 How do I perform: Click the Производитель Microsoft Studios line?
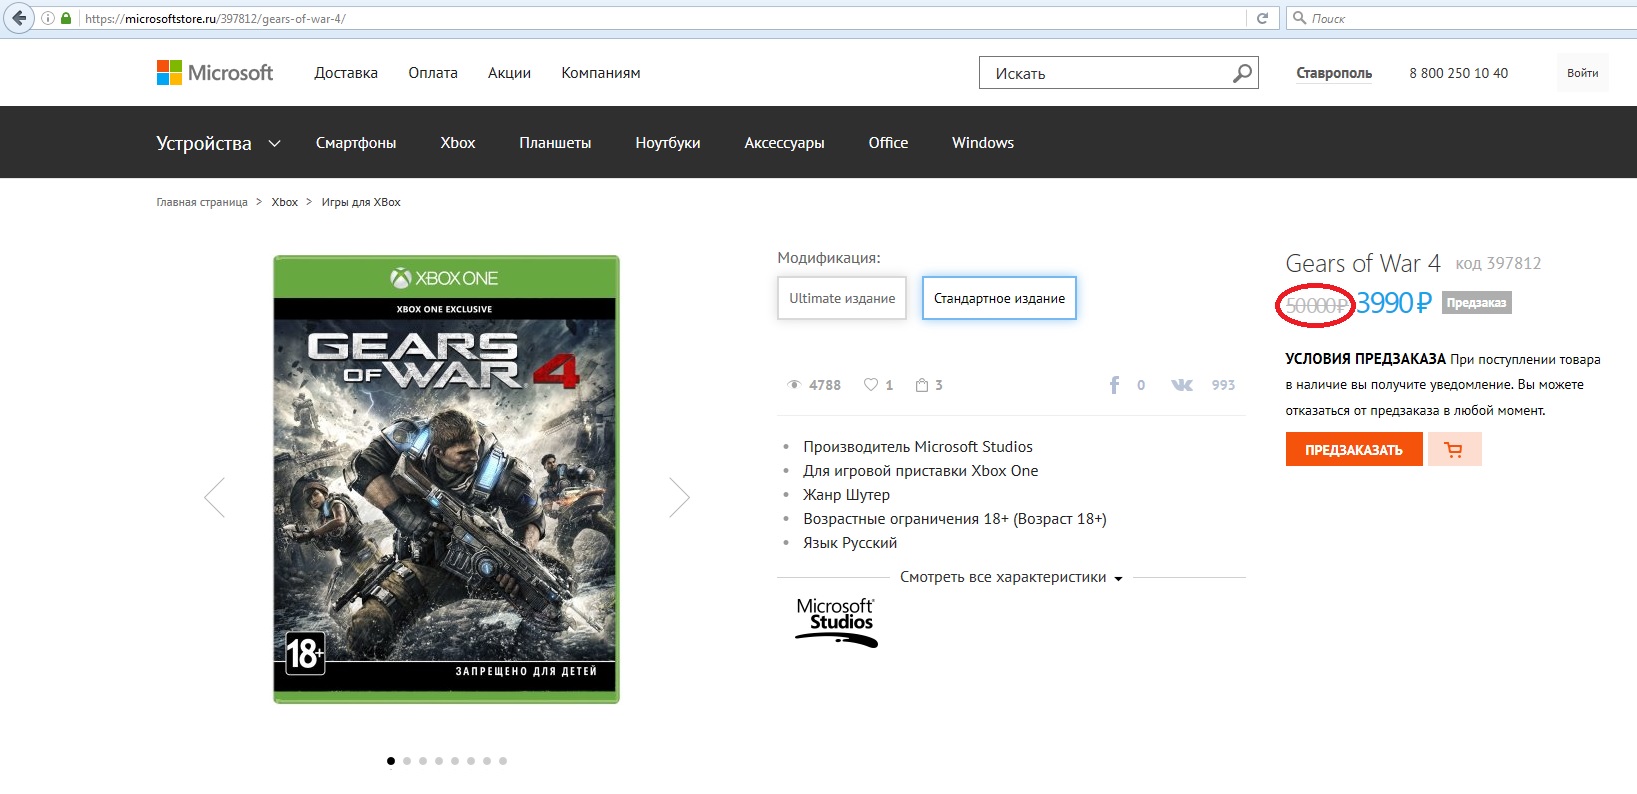(918, 447)
